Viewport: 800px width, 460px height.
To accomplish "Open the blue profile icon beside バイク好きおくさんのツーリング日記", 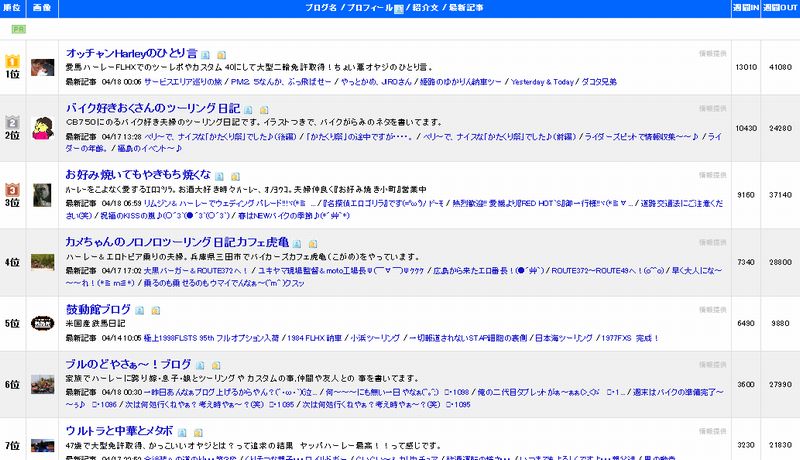I will coord(248,110).
